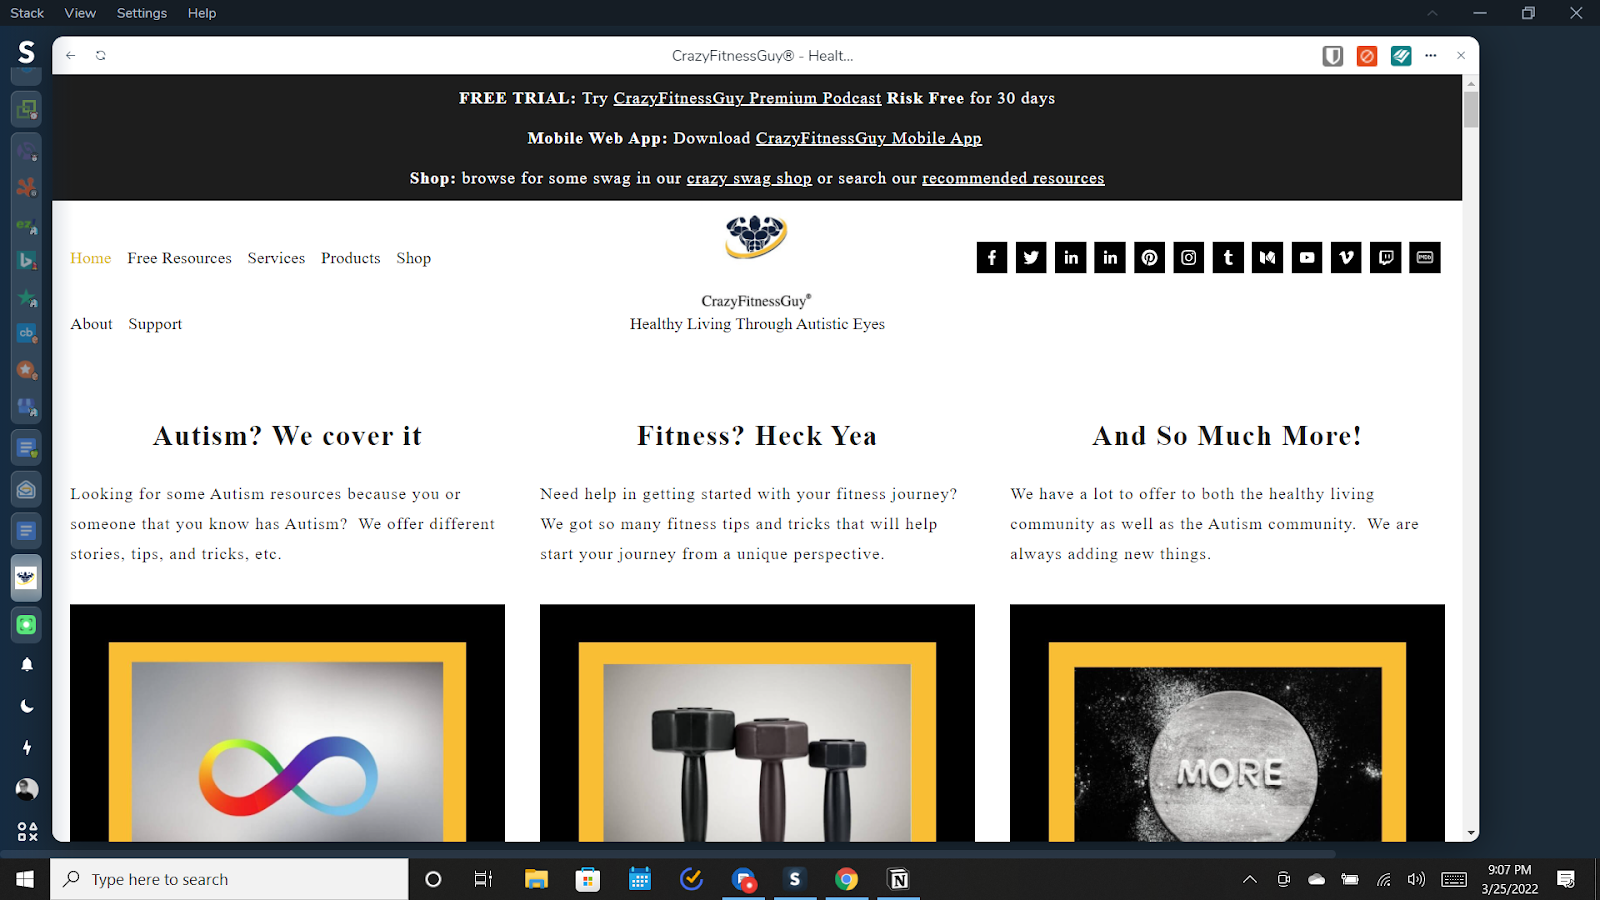Click 'Healthy Living Through Autistic Eyes' tagline
The image size is (1600, 900).
(757, 324)
